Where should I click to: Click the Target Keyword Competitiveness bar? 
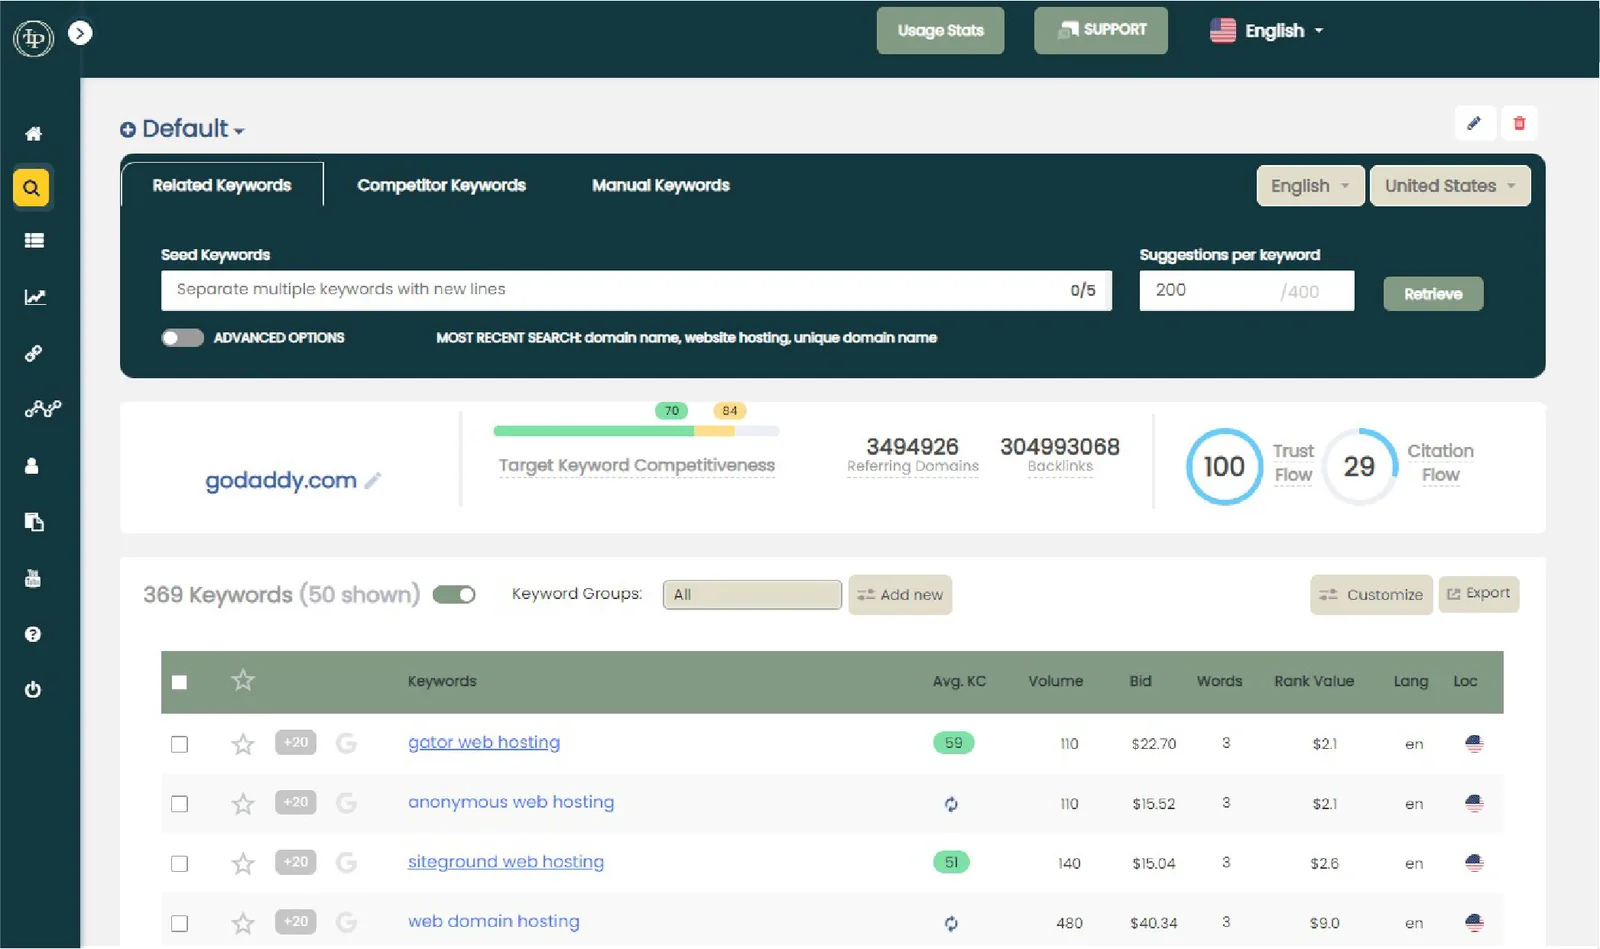pos(636,431)
